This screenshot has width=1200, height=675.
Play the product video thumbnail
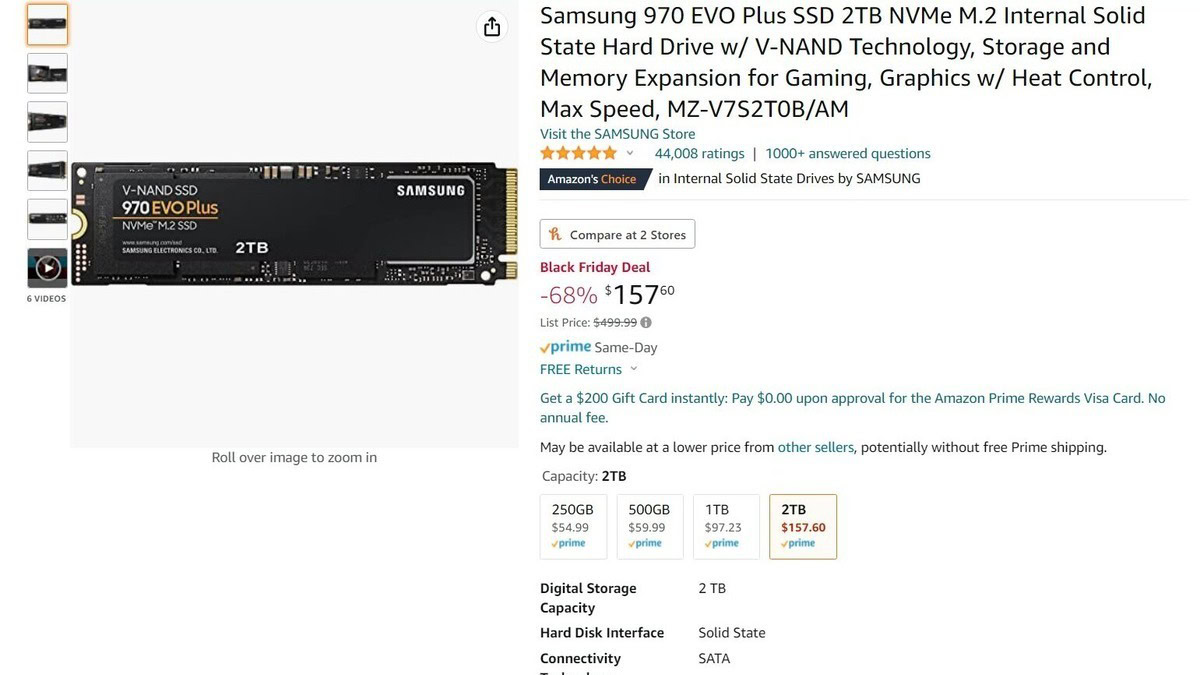(x=47, y=268)
